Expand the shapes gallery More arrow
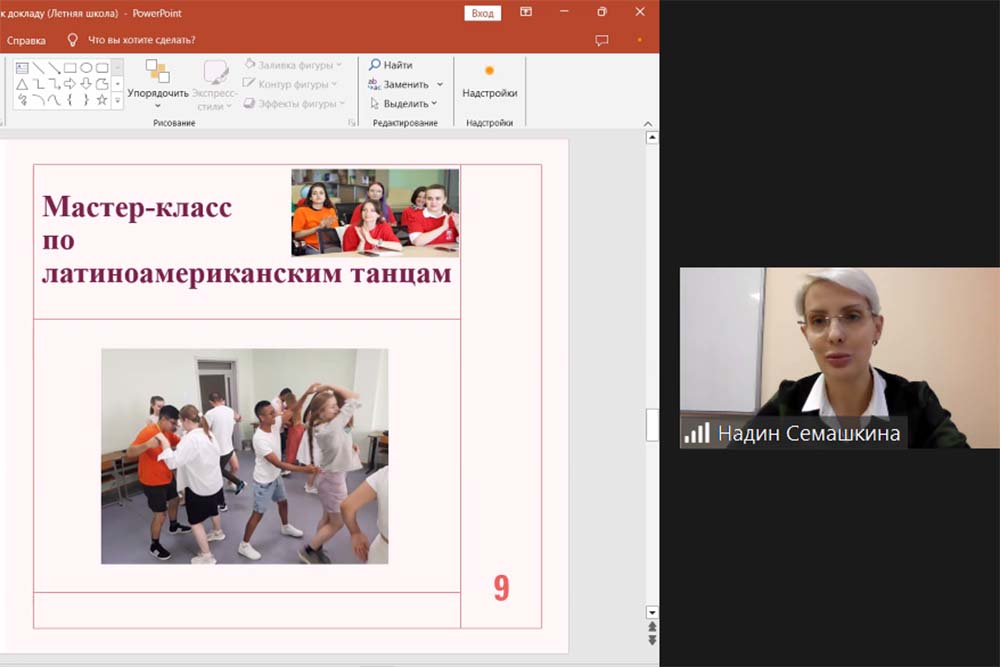This screenshot has height=667, width=1000. 117,100
